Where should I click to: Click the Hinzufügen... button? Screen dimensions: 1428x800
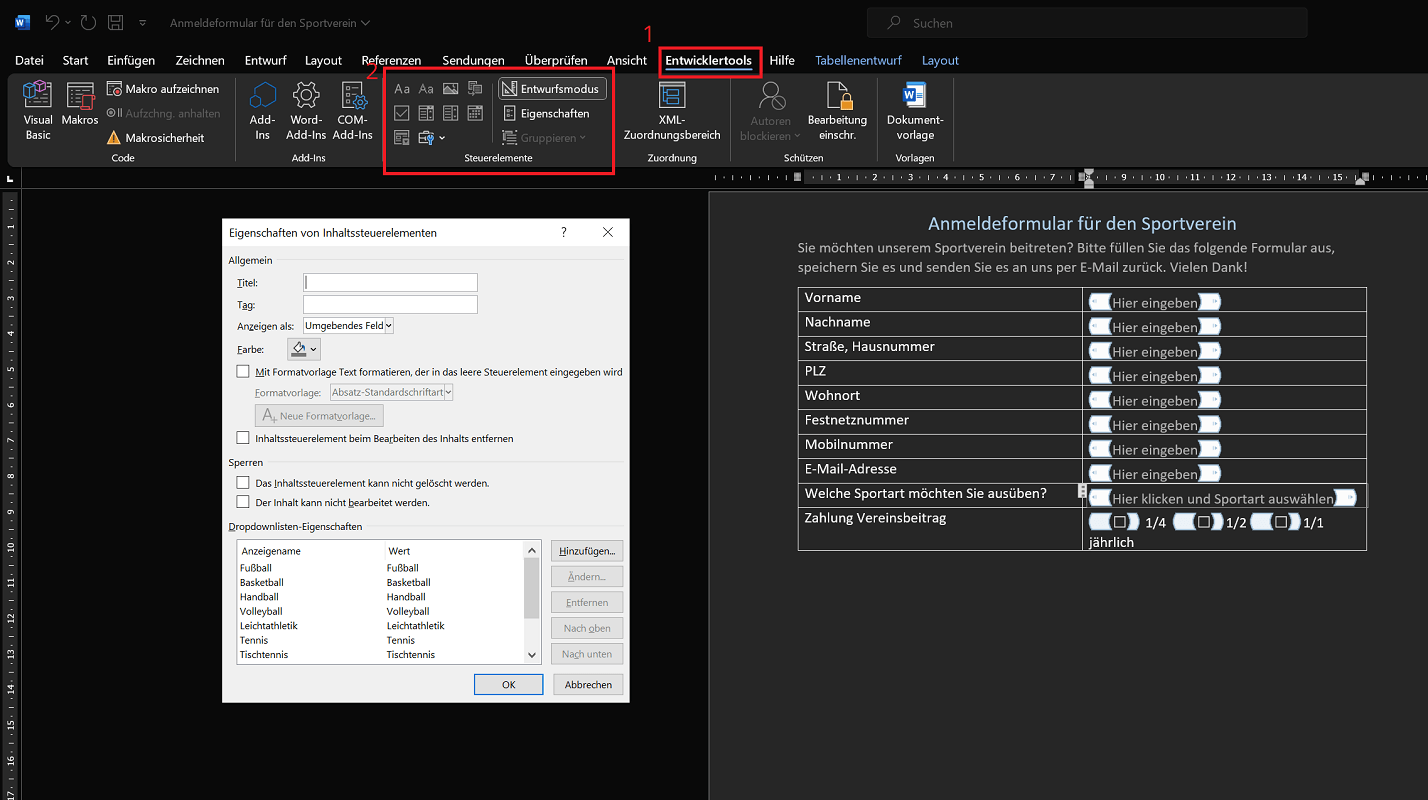587,551
